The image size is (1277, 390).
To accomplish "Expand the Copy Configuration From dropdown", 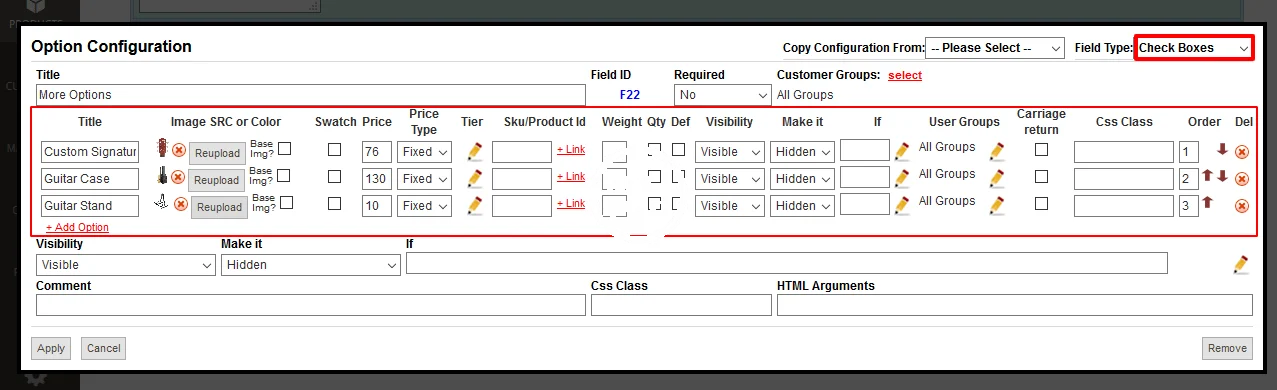I will pyautogui.click(x=995, y=48).
